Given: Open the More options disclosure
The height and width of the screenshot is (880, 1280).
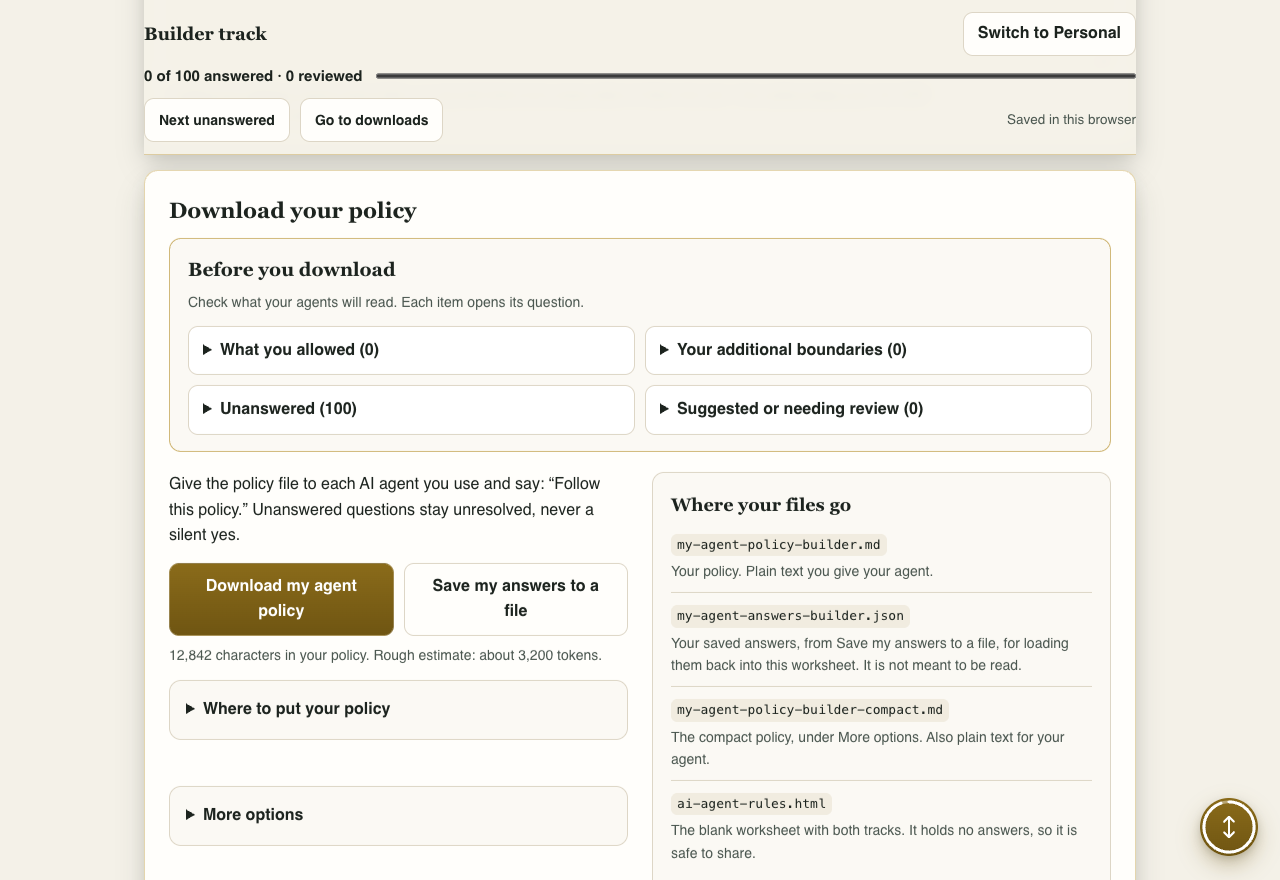Looking at the screenshot, I should [398, 815].
